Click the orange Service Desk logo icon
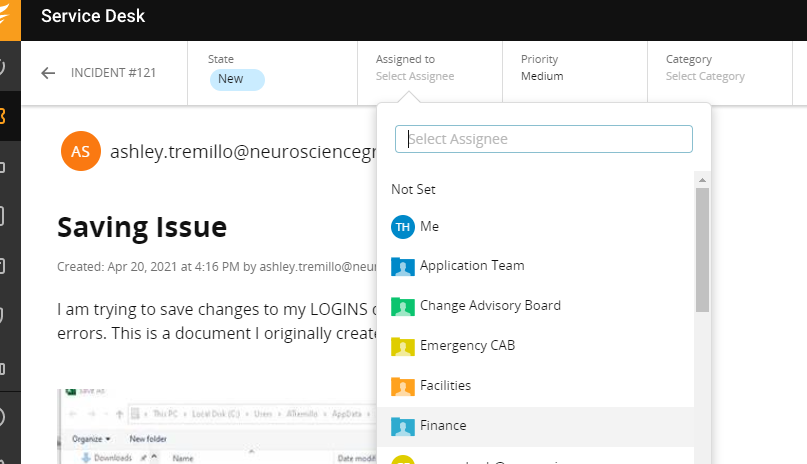The height and width of the screenshot is (464, 807). pos(9,20)
